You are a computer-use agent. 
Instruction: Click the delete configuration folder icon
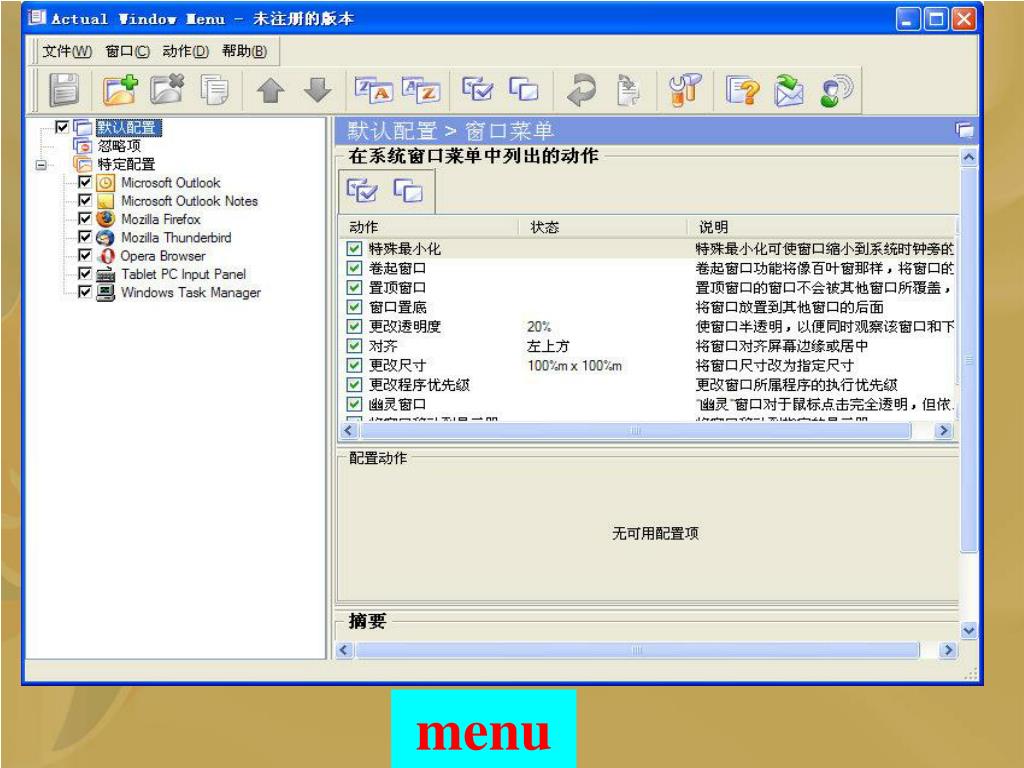pos(167,89)
